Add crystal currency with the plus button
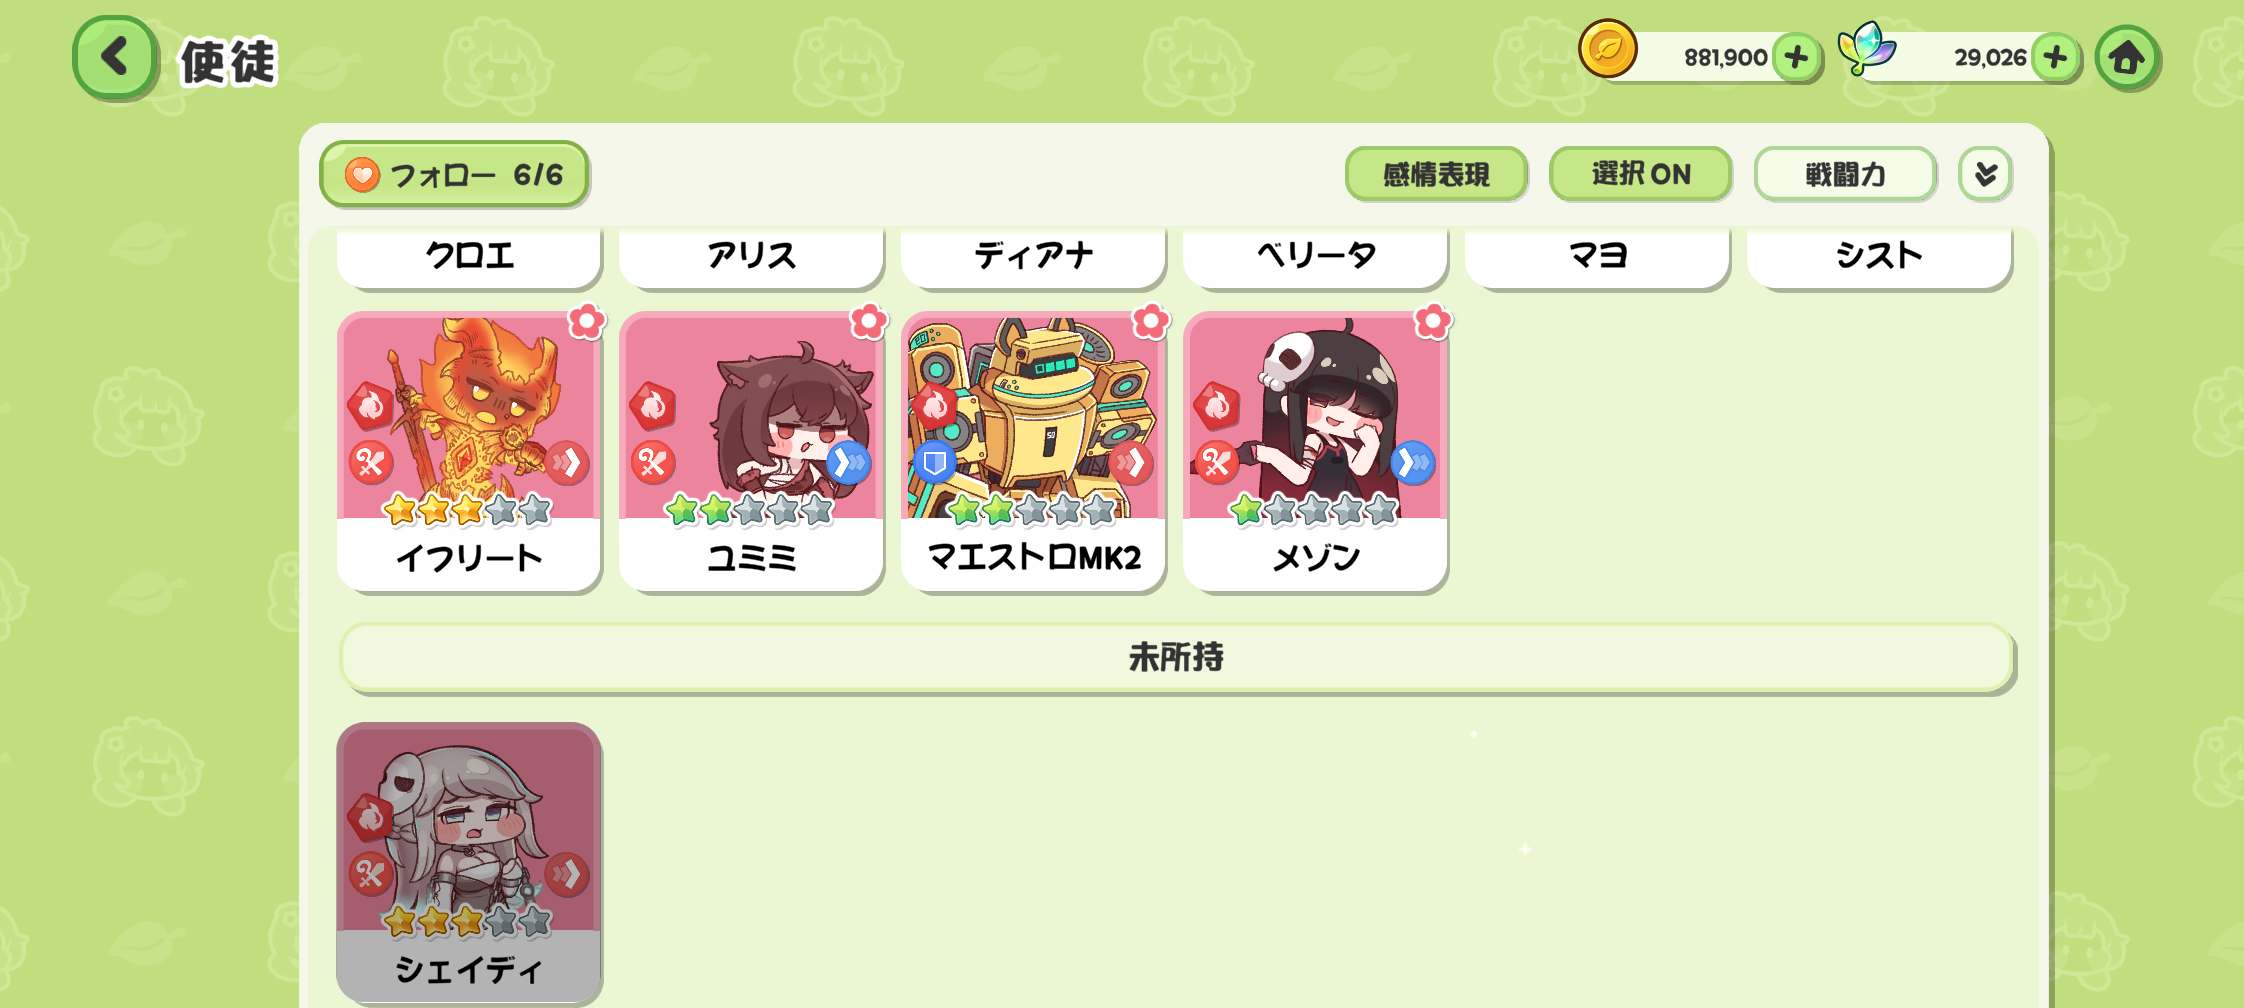 click(2055, 57)
